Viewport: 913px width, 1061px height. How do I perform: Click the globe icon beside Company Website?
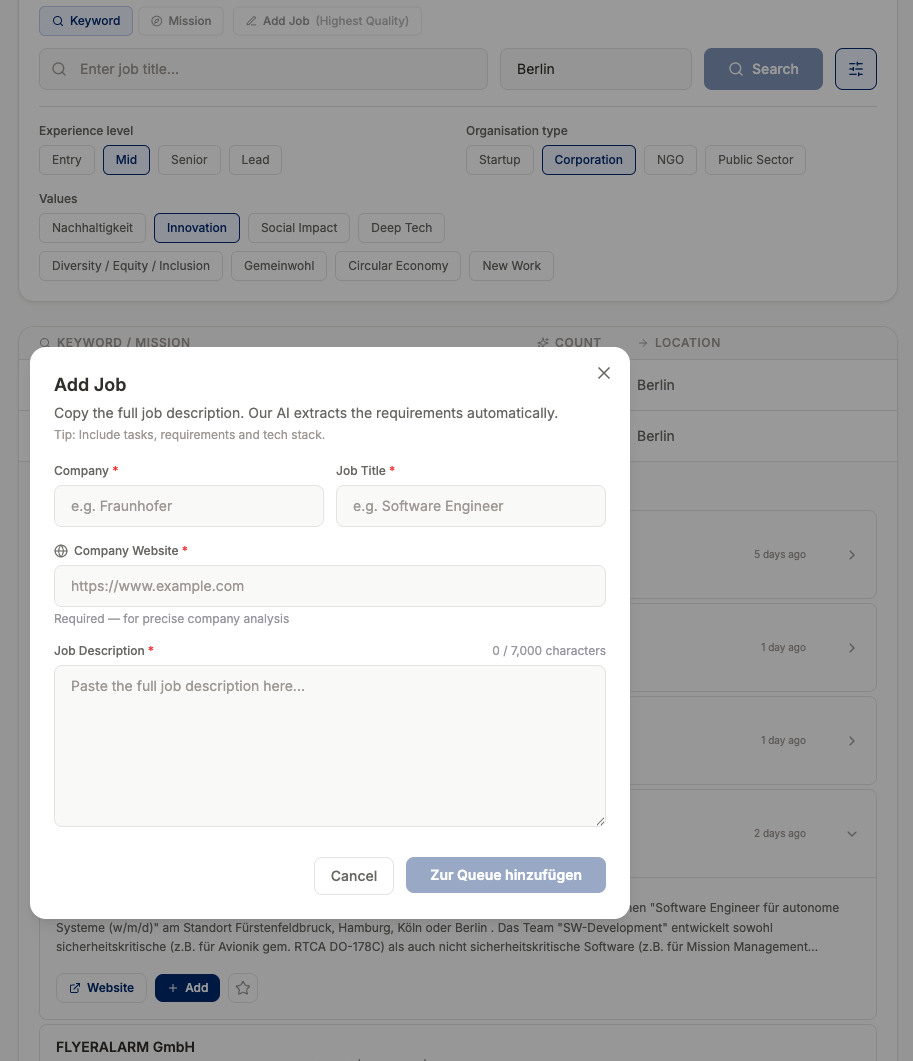61,550
